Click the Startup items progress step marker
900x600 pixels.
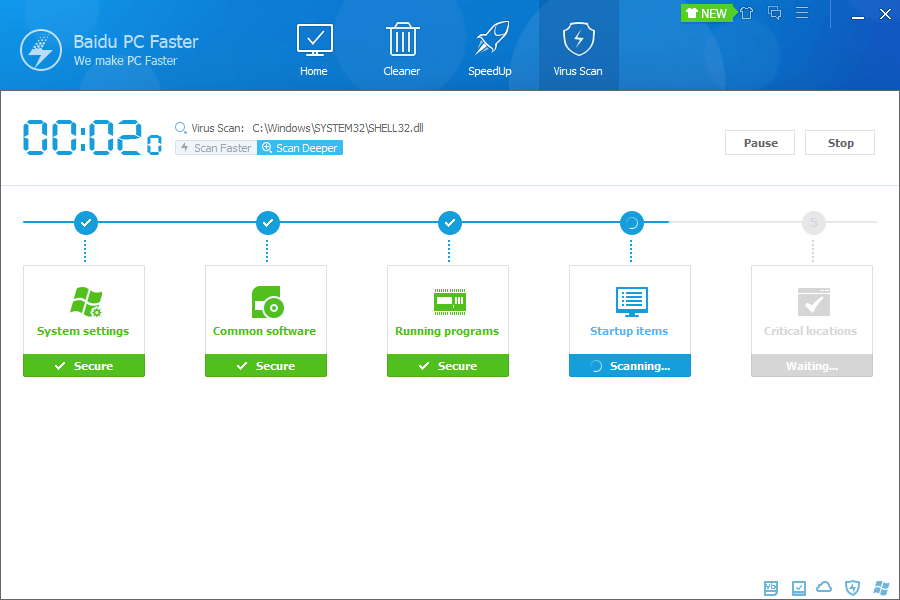click(632, 223)
